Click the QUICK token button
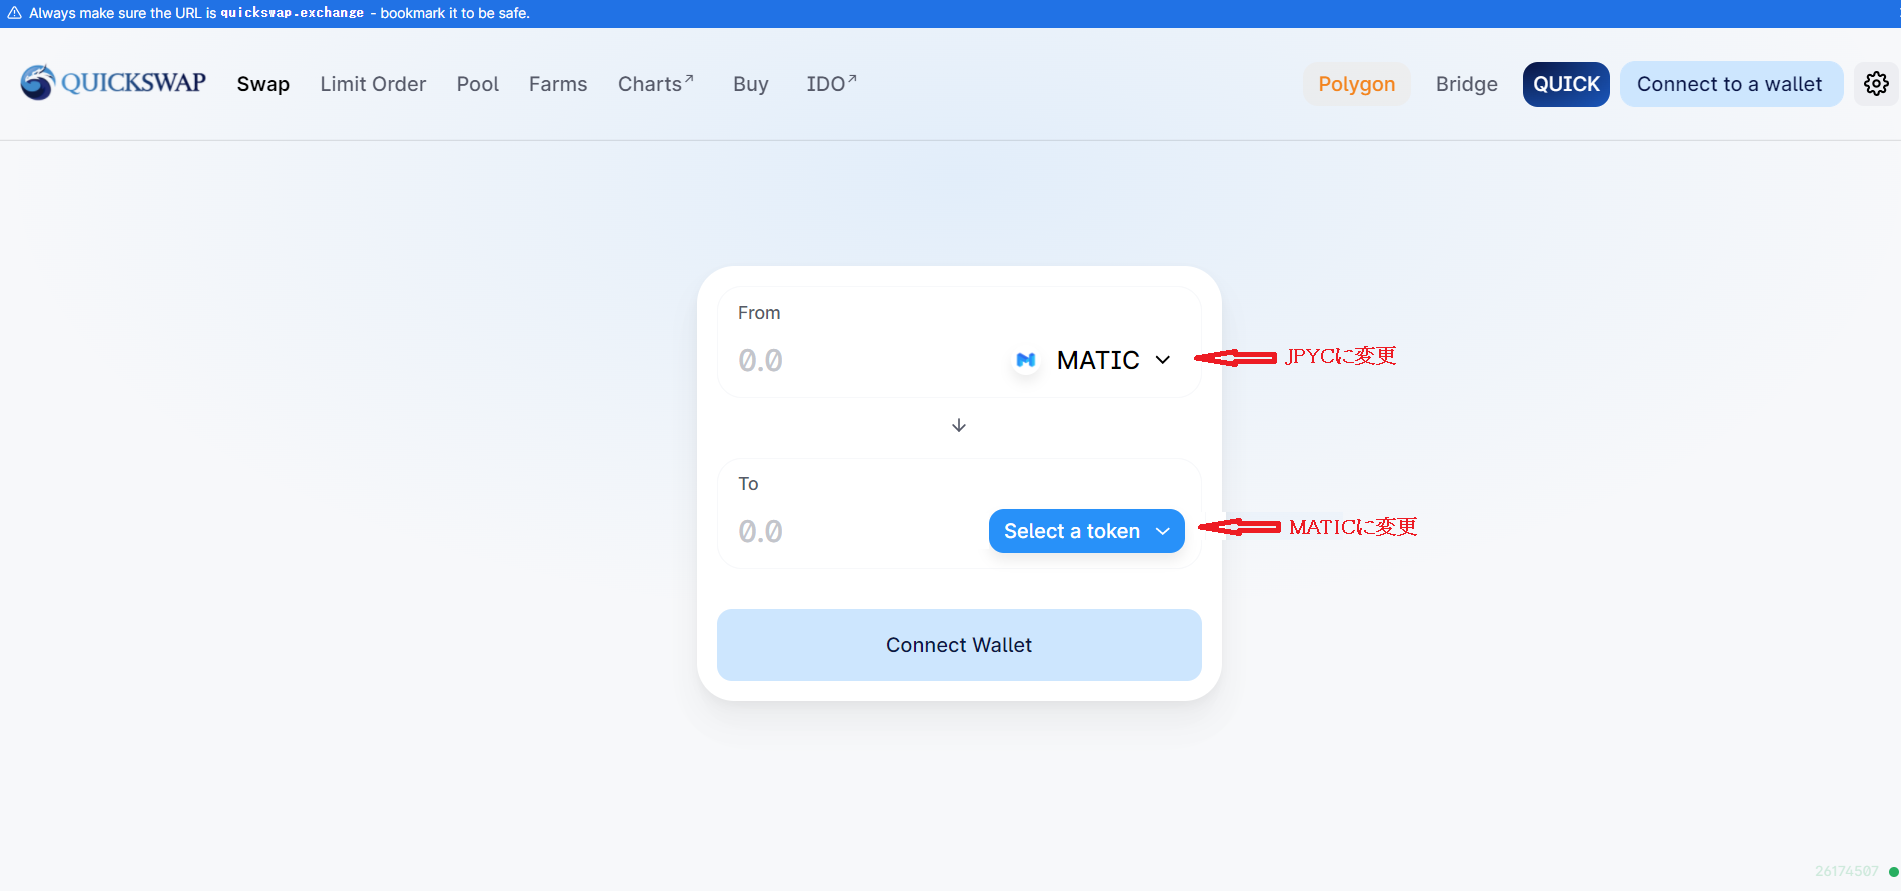This screenshot has height=891, width=1901. coord(1566,84)
